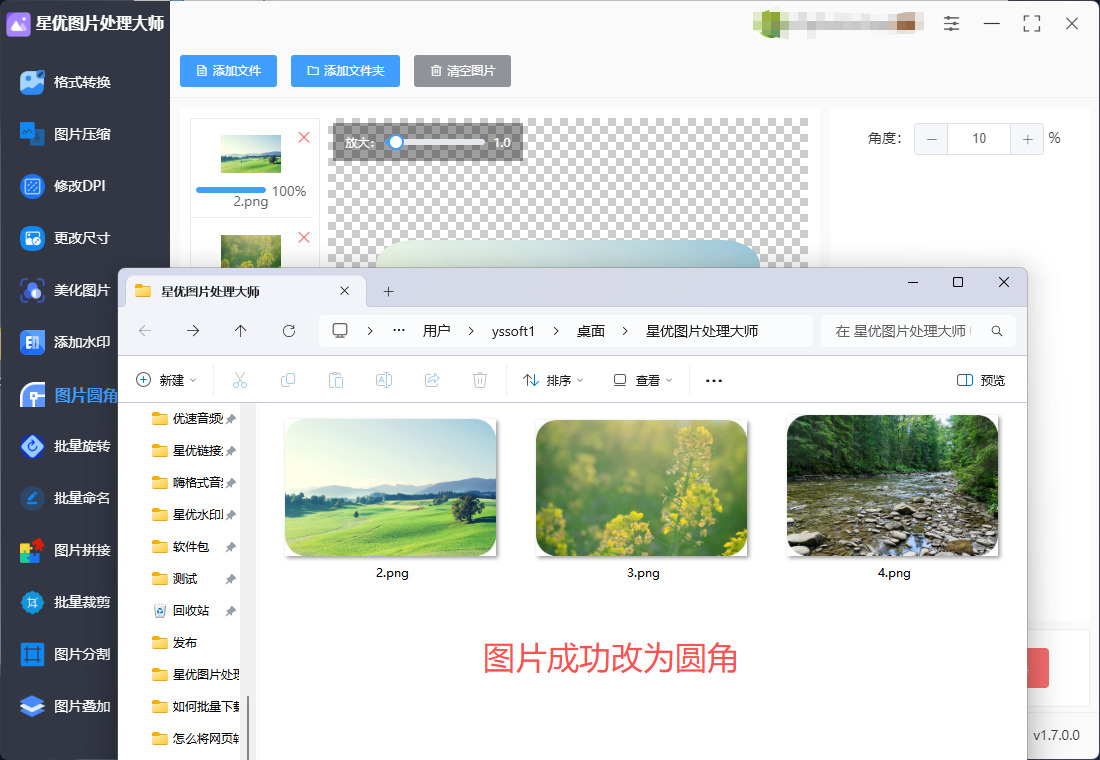Screen dimensions: 1100x760
Task: Open 批量旋转 batch rotate tool
Action: [65, 446]
